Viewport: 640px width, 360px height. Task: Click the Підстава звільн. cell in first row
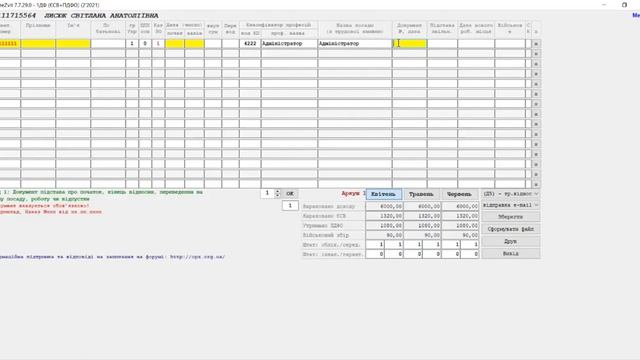pyautogui.click(x=442, y=44)
